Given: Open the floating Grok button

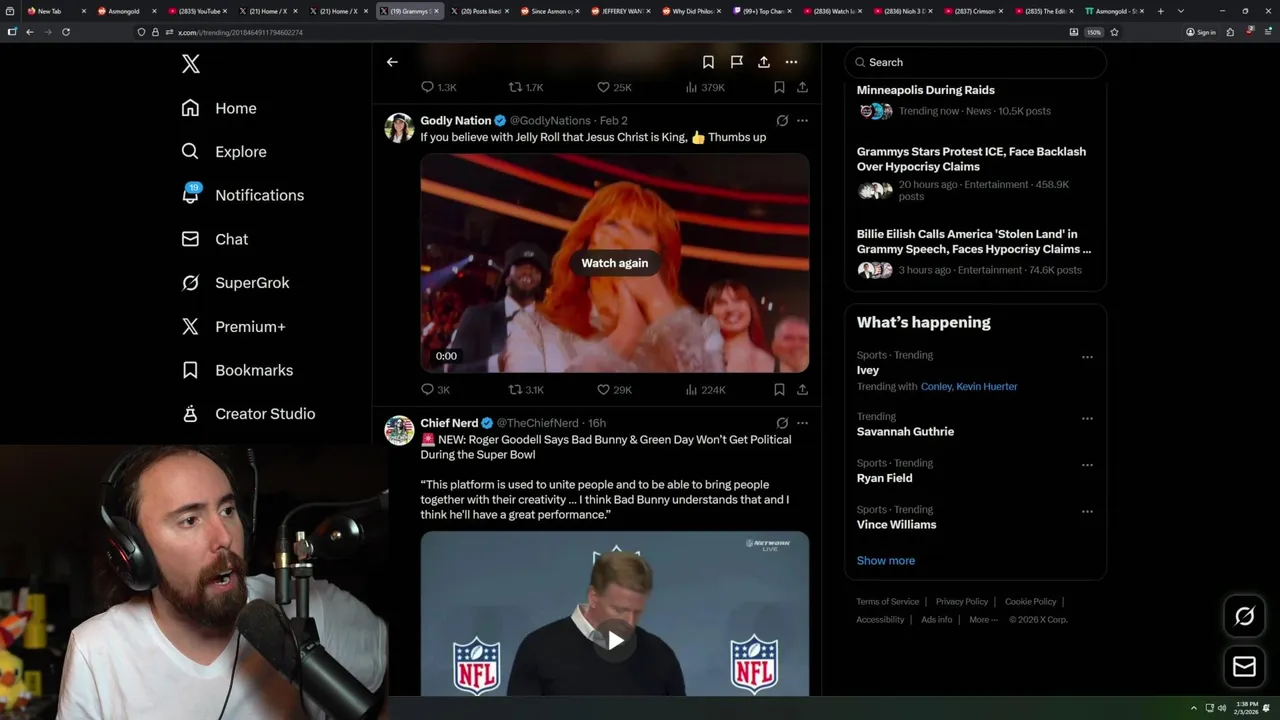Looking at the screenshot, I should click(1245, 616).
